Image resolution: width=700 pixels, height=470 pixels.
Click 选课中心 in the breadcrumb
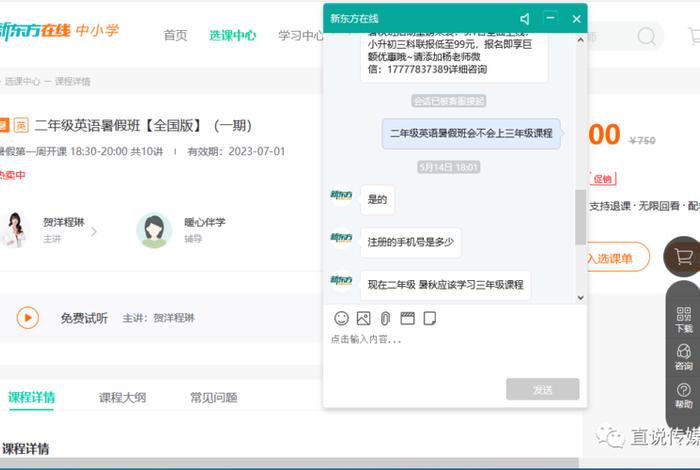(x=22, y=81)
